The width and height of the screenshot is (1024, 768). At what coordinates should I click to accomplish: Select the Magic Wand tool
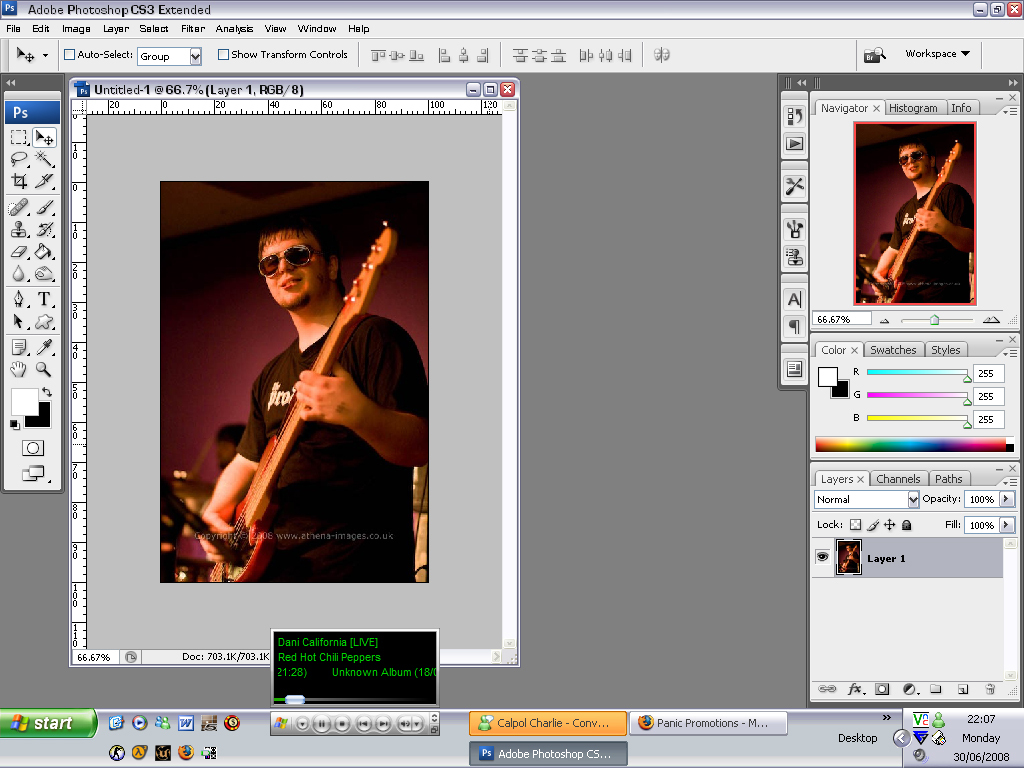[x=44, y=159]
